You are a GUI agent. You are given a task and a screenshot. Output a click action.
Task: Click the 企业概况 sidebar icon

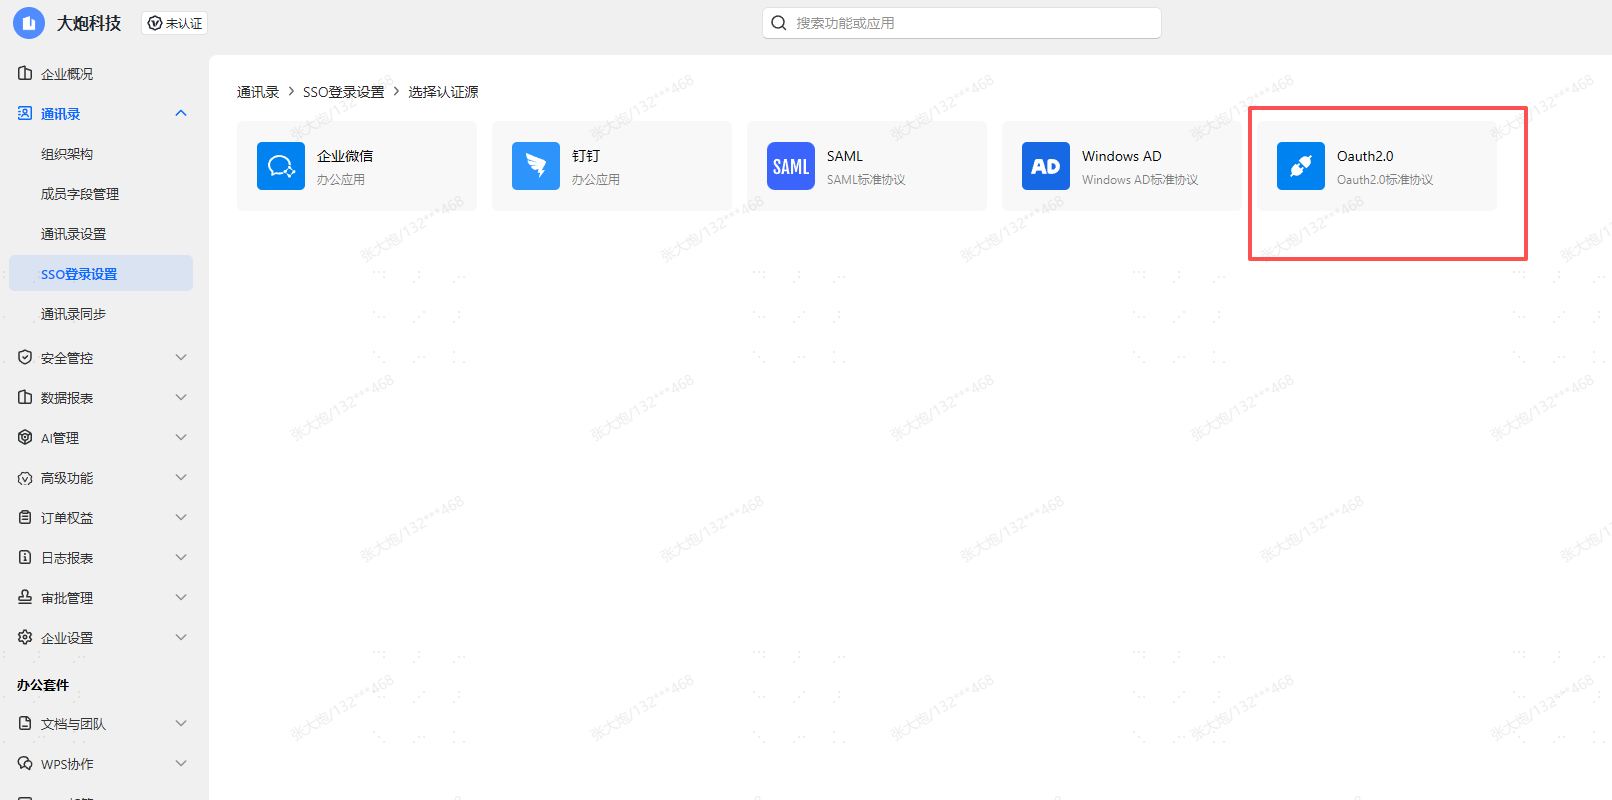(x=25, y=73)
